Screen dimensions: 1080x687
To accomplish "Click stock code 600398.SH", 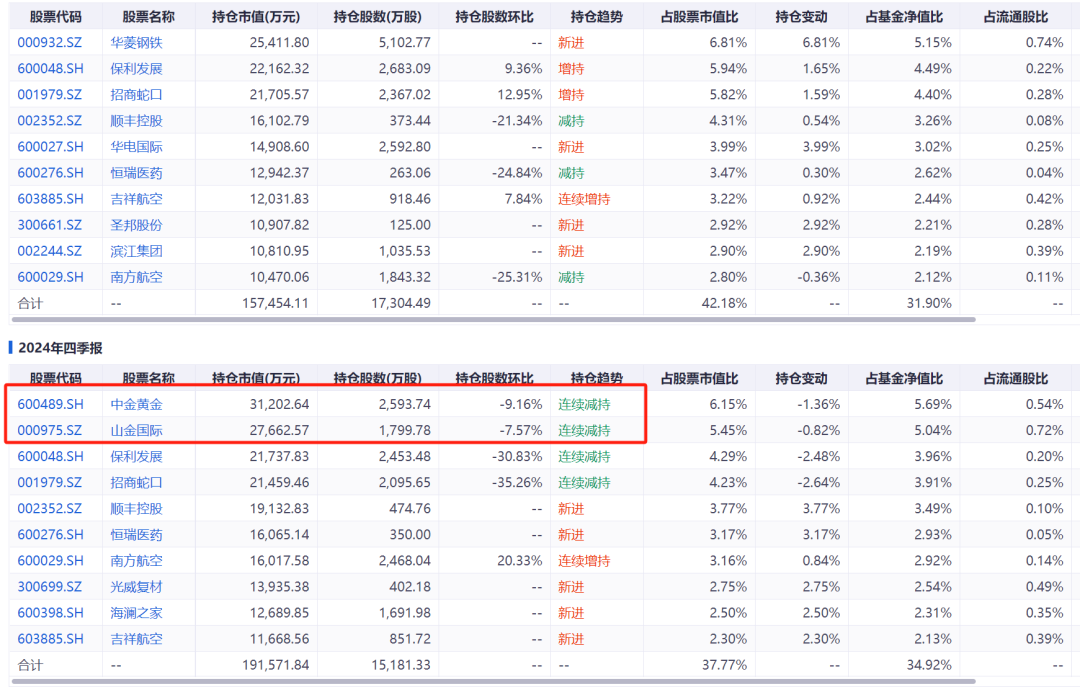I will 50,613.
